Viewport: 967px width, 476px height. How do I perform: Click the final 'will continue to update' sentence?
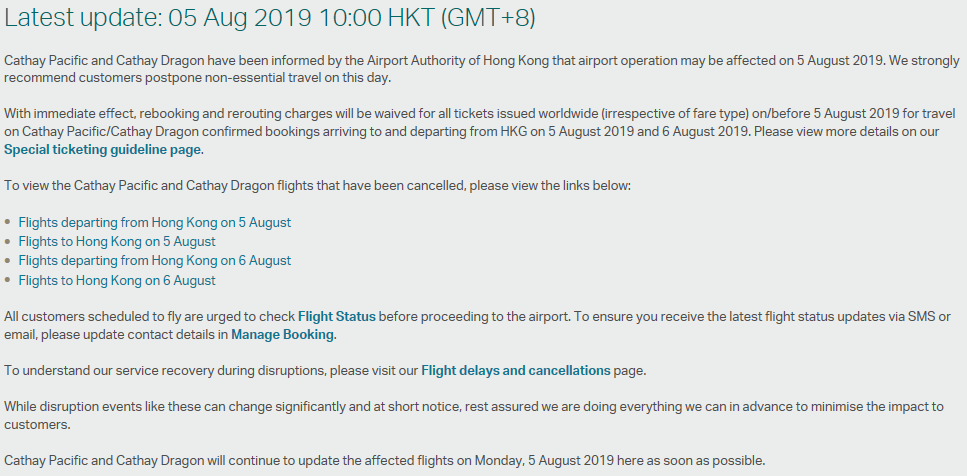(385, 461)
